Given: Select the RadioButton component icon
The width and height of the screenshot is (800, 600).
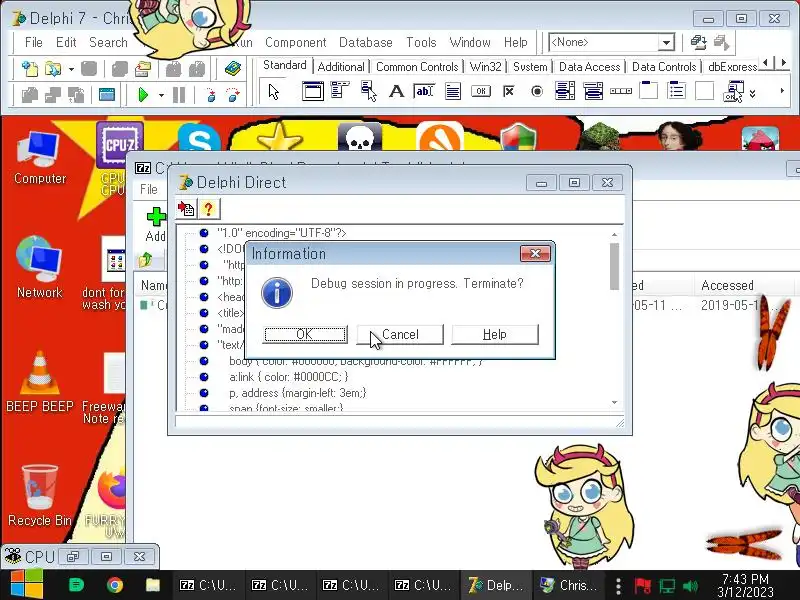Looking at the screenshot, I should pos(537,92).
